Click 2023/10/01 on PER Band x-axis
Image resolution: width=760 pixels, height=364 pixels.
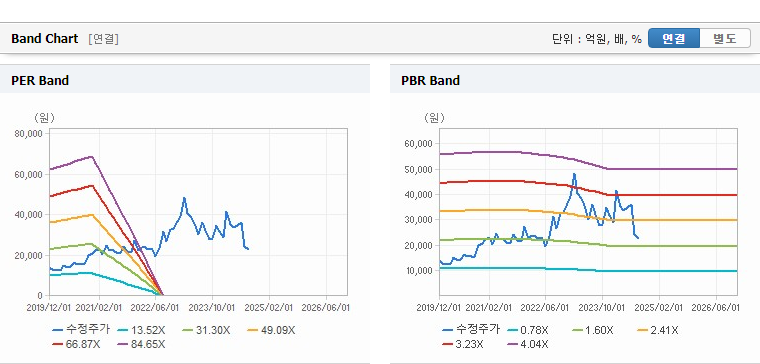(x=212, y=308)
